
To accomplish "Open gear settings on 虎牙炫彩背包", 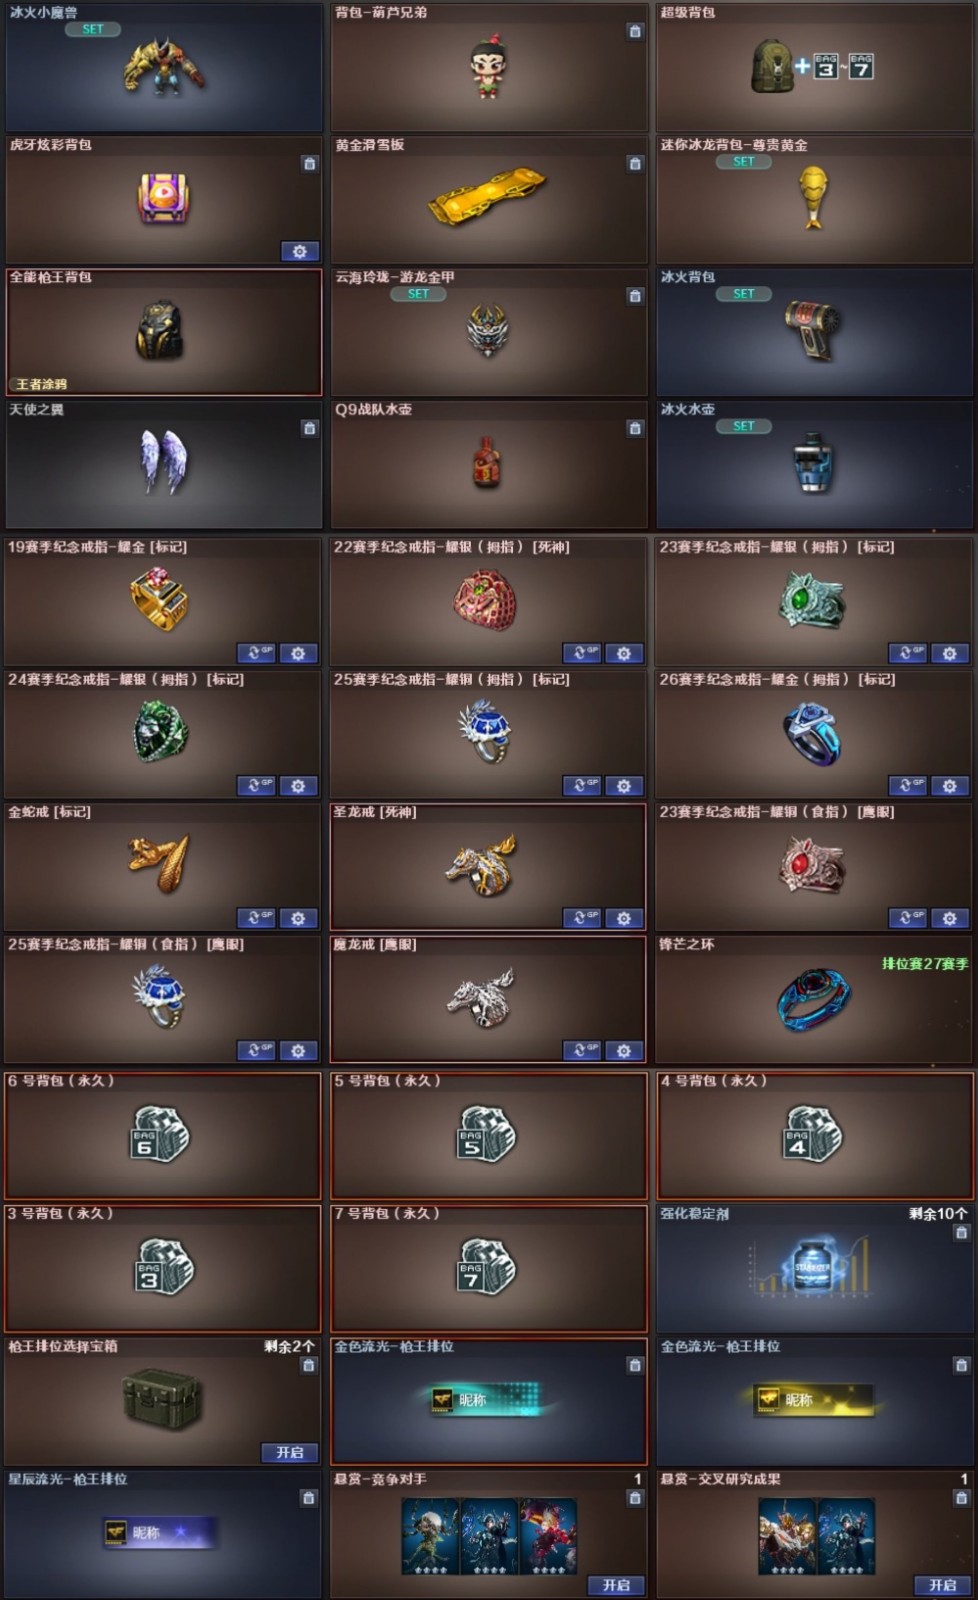I will (x=299, y=251).
